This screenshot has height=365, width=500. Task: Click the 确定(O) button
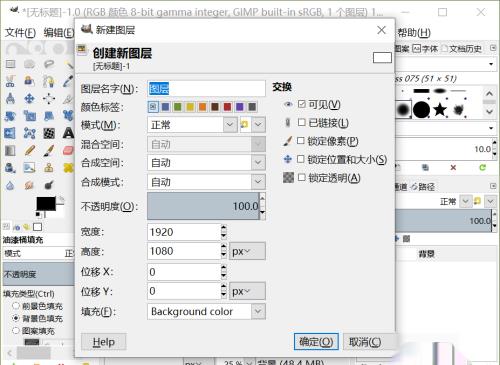(316, 342)
